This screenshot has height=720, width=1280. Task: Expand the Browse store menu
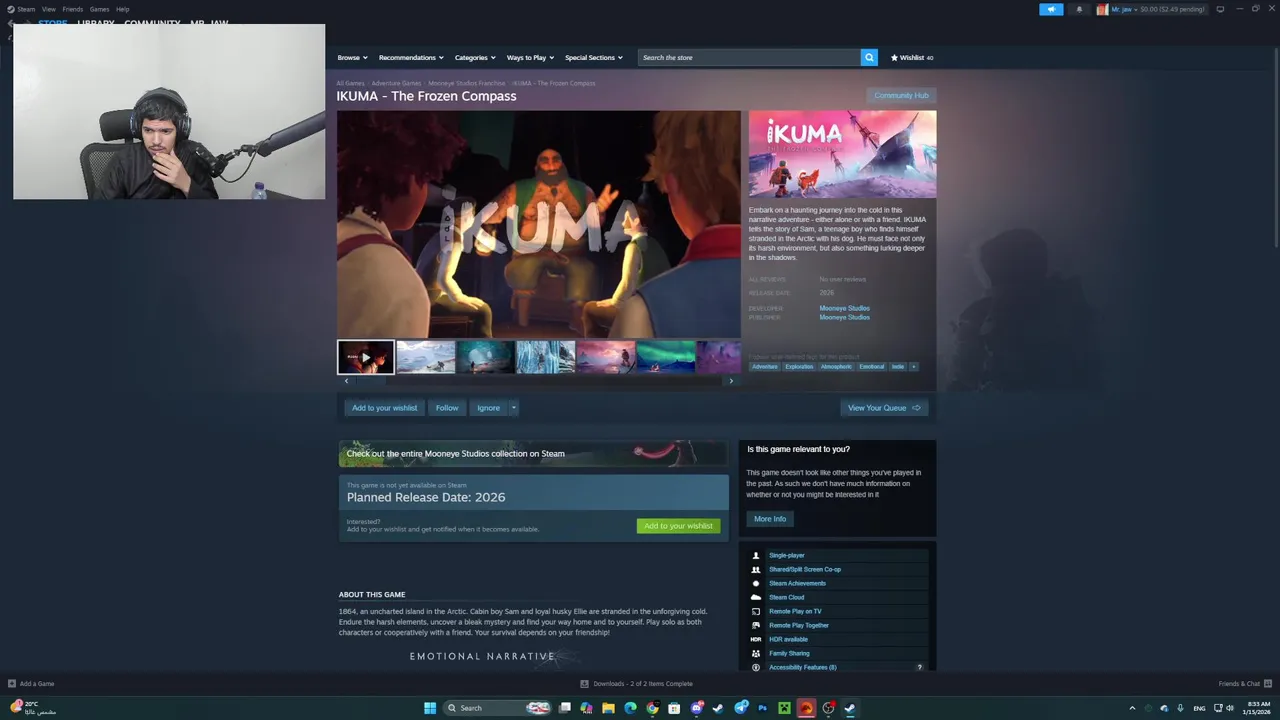(x=352, y=57)
